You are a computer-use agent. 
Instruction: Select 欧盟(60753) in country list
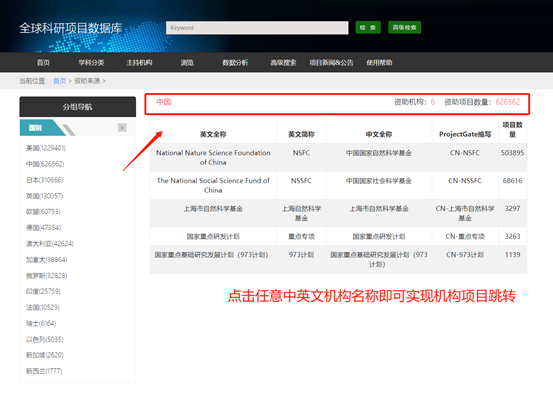(43, 212)
